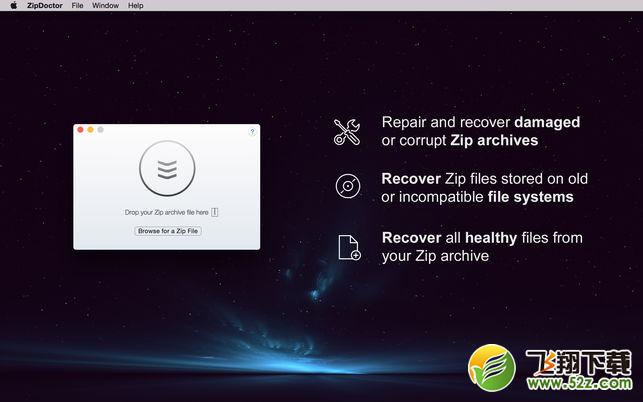Click 'your Zip archive' text
643x402 pixels.
pyautogui.click(x=436, y=256)
